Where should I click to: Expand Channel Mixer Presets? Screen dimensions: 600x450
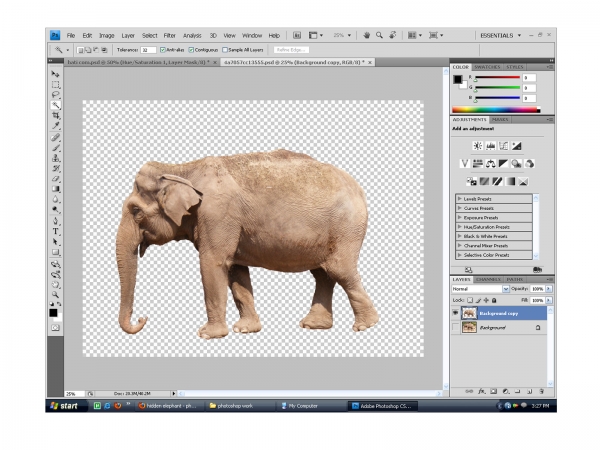click(x=460, y=245)
